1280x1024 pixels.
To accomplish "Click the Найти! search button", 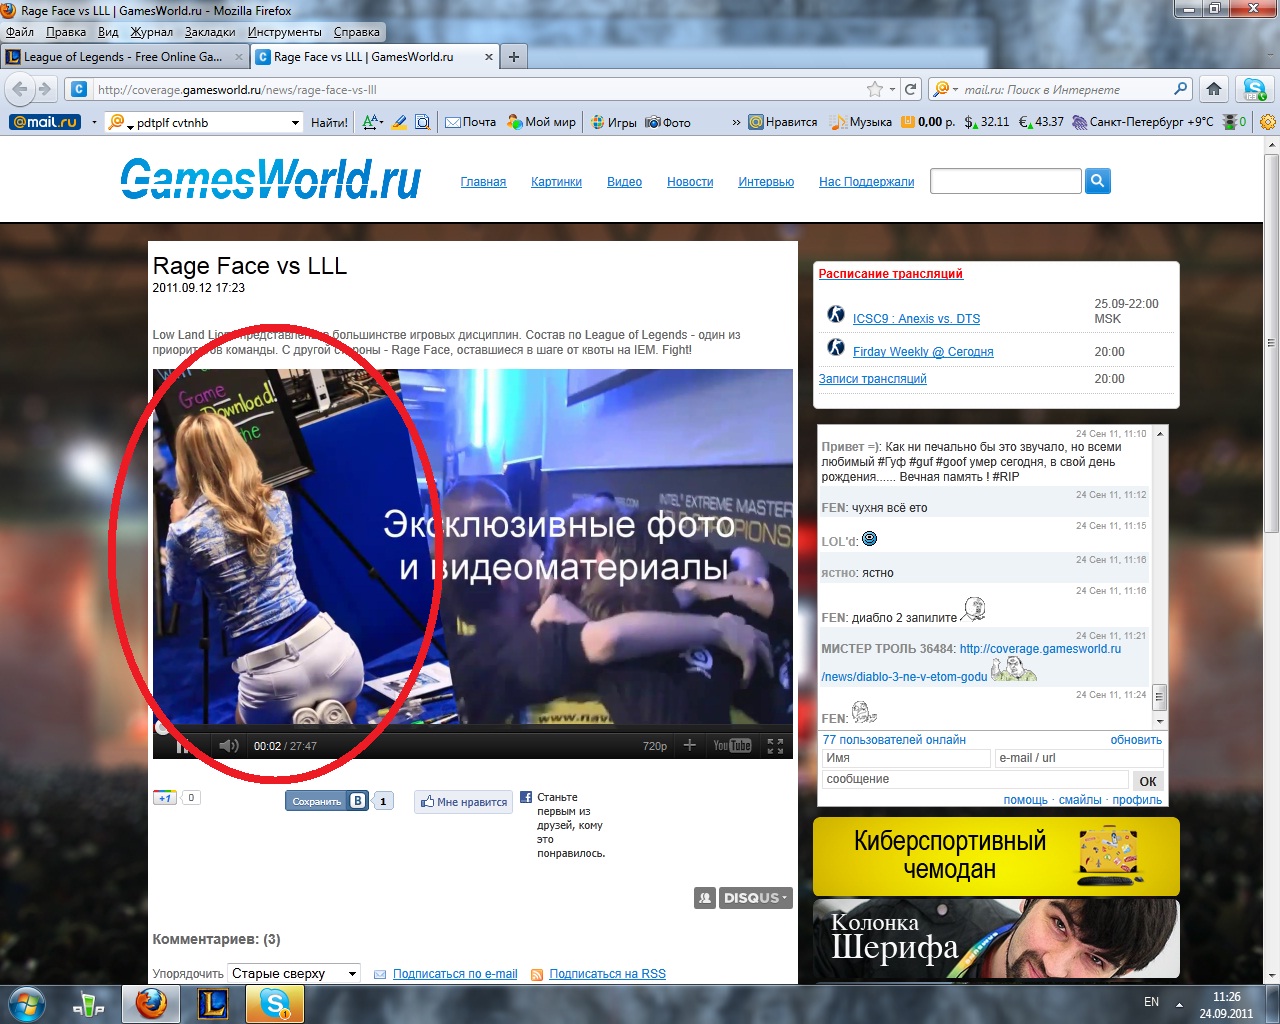I will [x=329, y=122].
